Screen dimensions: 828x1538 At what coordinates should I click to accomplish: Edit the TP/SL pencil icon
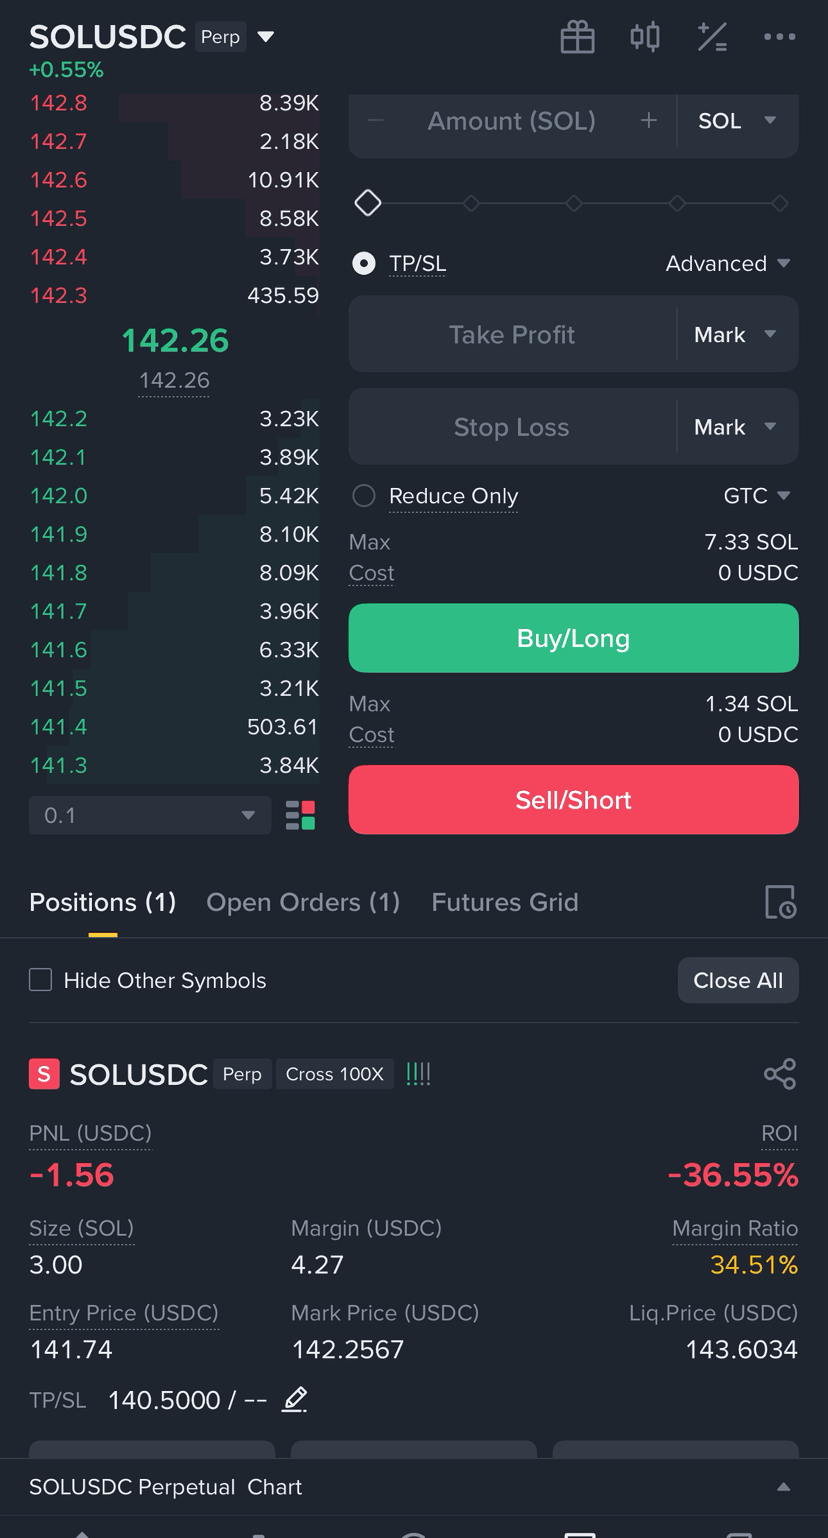294,1399
